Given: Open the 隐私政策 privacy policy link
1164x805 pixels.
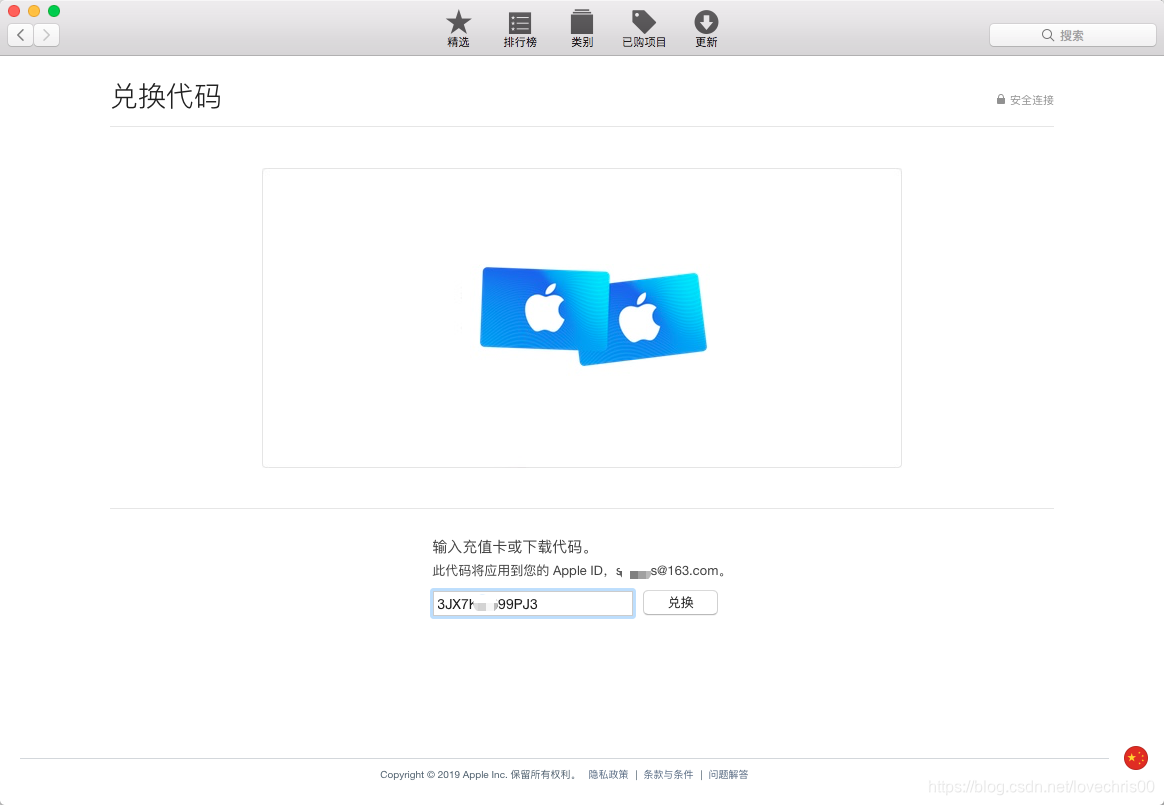Looking at the screenshot, I should [608, 774].
